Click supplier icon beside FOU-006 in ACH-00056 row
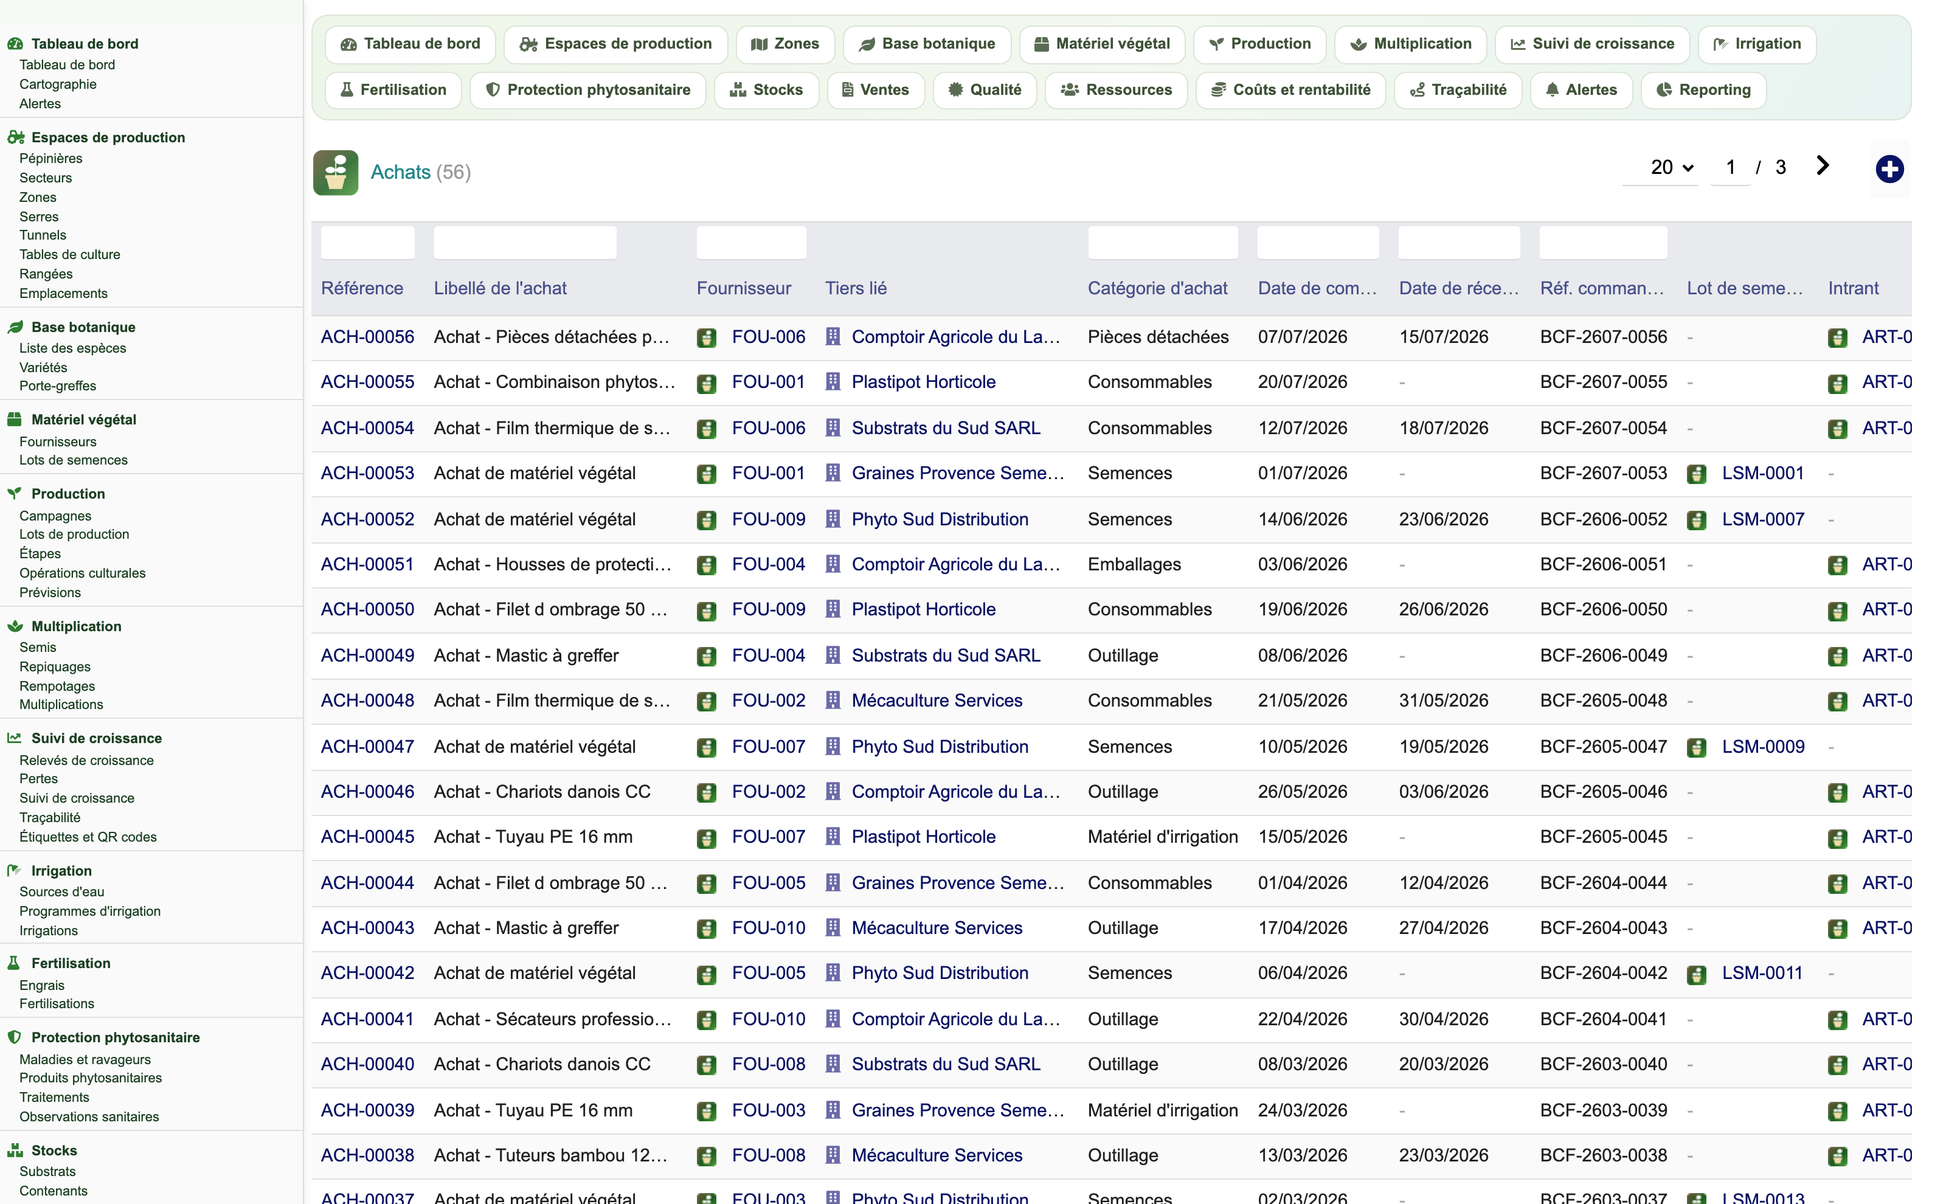Viewport: 1946px width, 1204px height. pos(707,338)
